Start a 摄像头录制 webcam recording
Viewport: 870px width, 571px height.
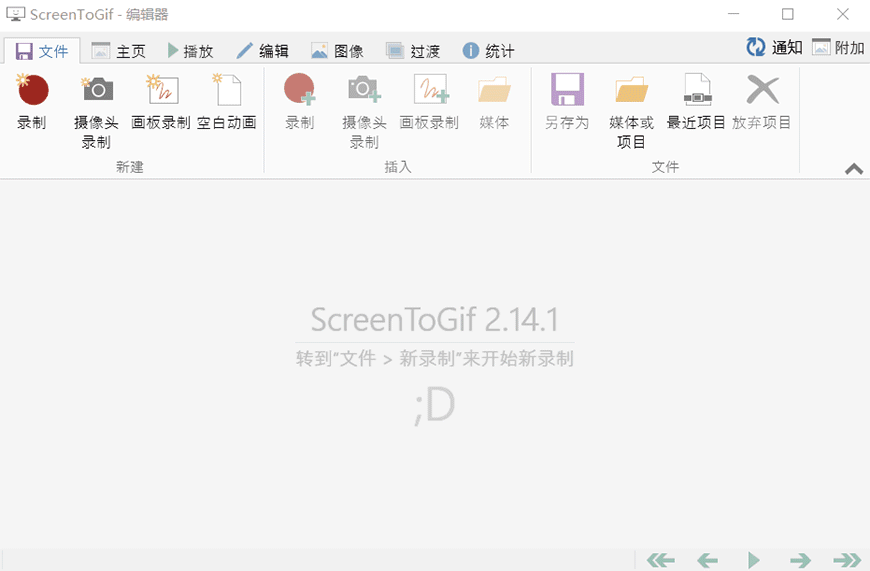97,91
